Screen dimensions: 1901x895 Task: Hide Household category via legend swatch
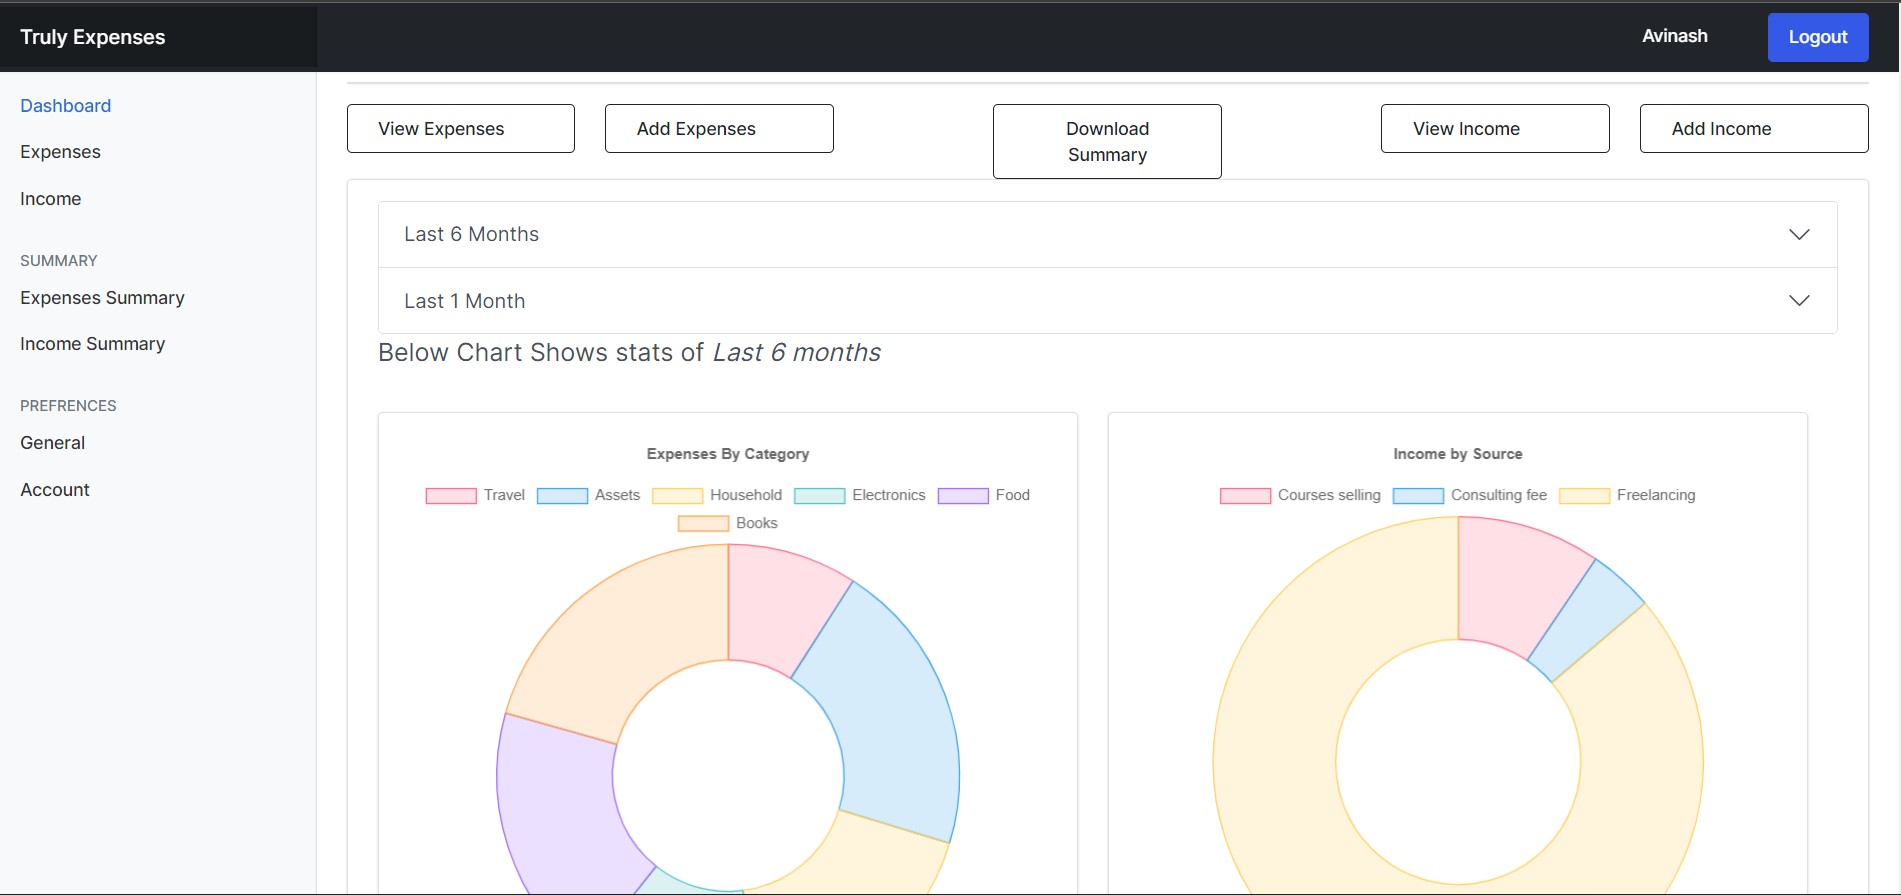(677, 496)
